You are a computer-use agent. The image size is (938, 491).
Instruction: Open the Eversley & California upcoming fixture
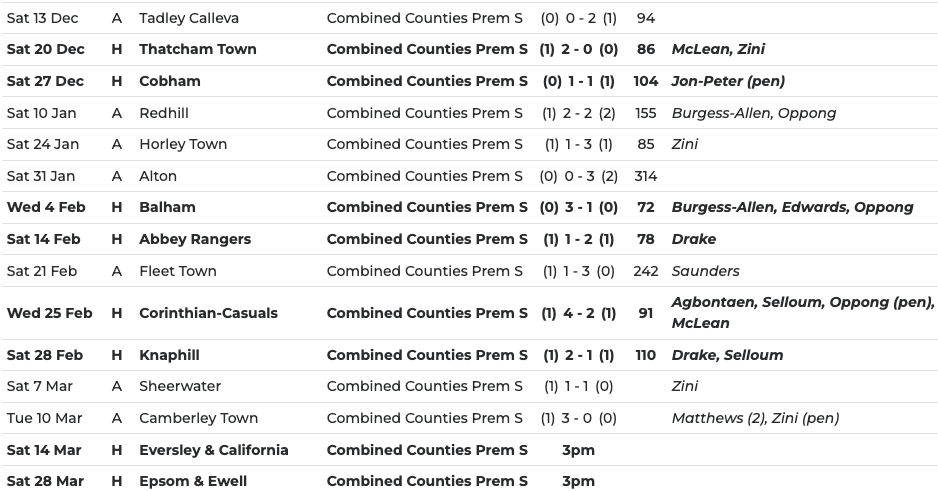click(213, 450)
